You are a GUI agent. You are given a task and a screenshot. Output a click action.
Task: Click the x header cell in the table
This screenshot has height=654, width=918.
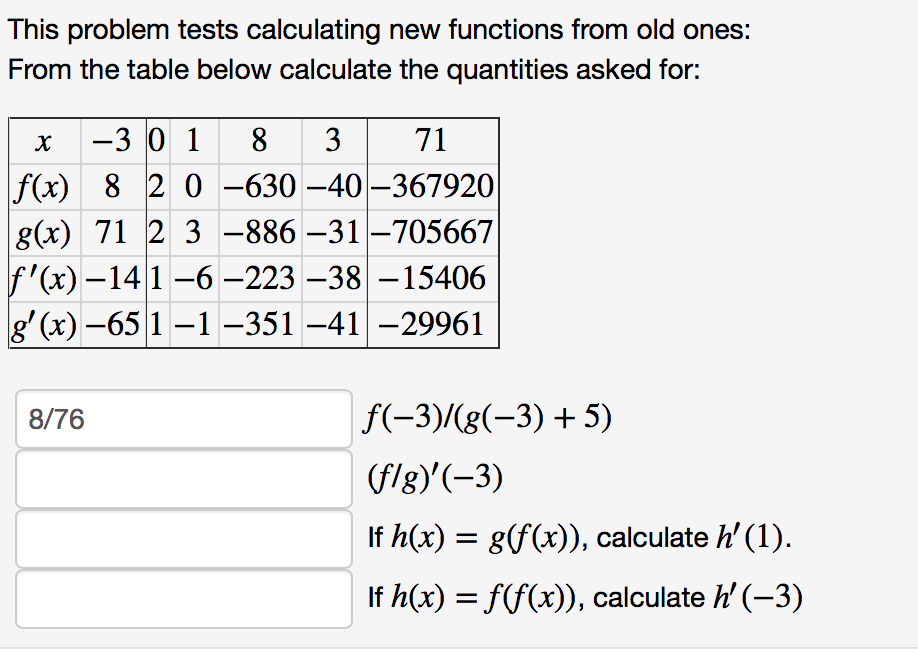(x=43, y=140)
